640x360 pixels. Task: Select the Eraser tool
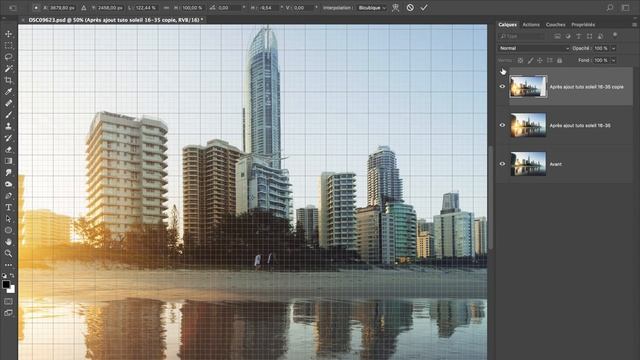point(9,149)
